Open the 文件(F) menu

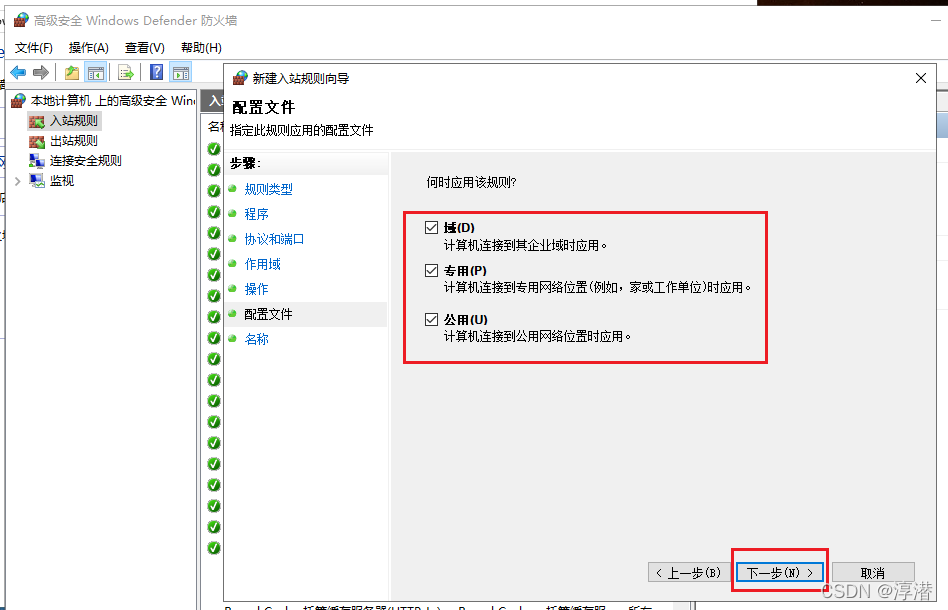click(x=34, y=47)
